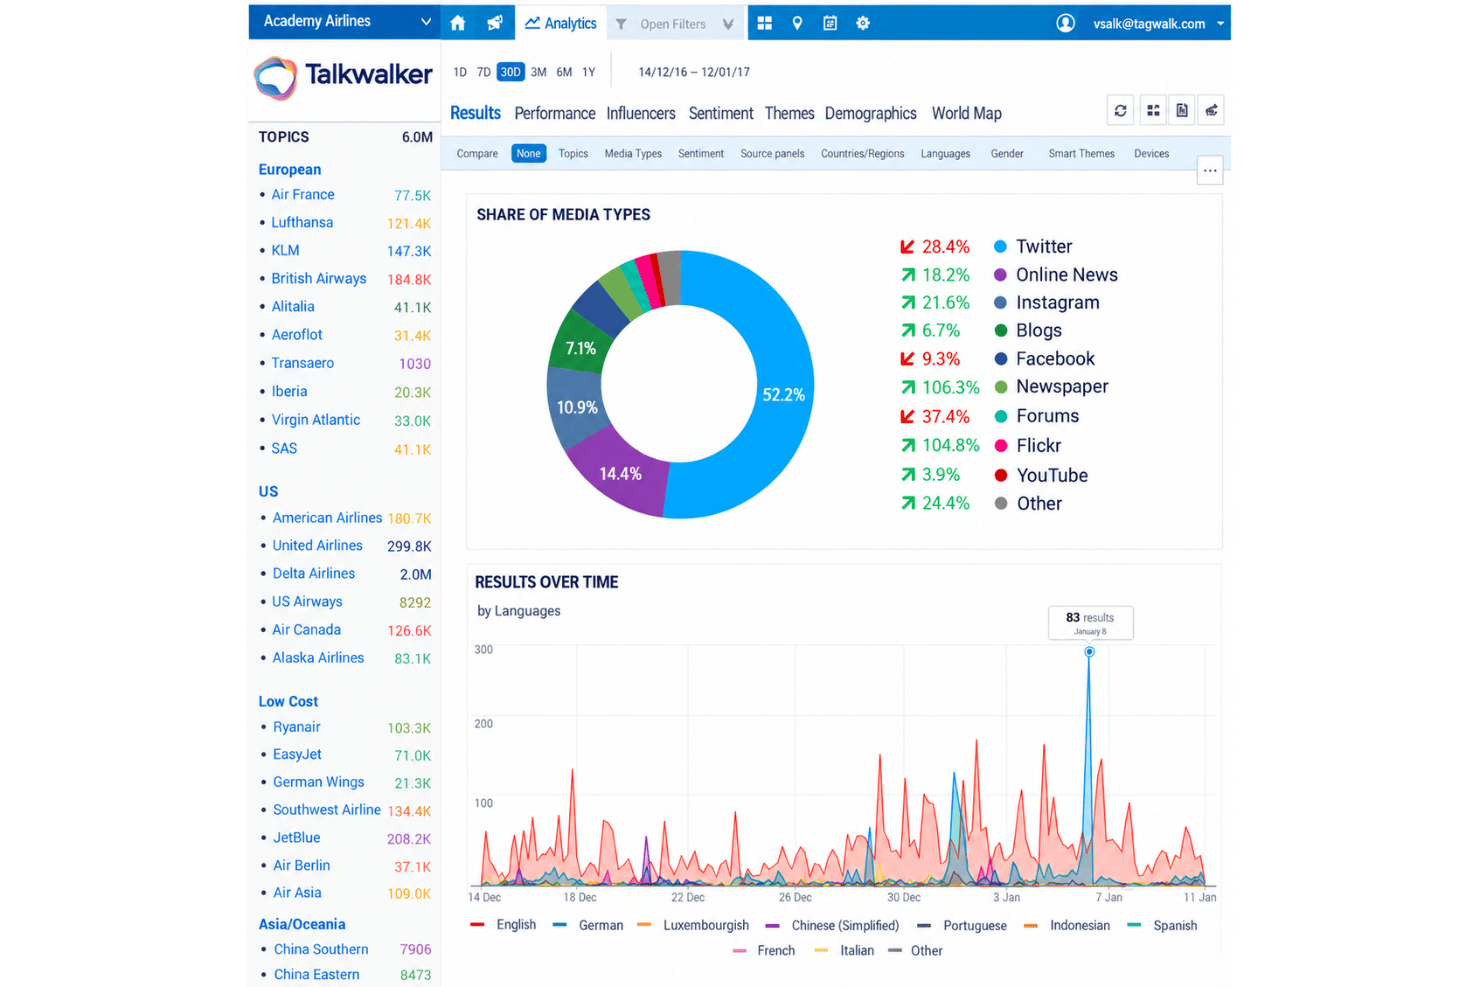Open the Academy Airlines project dropdown
Image resolution: width=1480 pixels, height=987 pixels.
[346, 22]
